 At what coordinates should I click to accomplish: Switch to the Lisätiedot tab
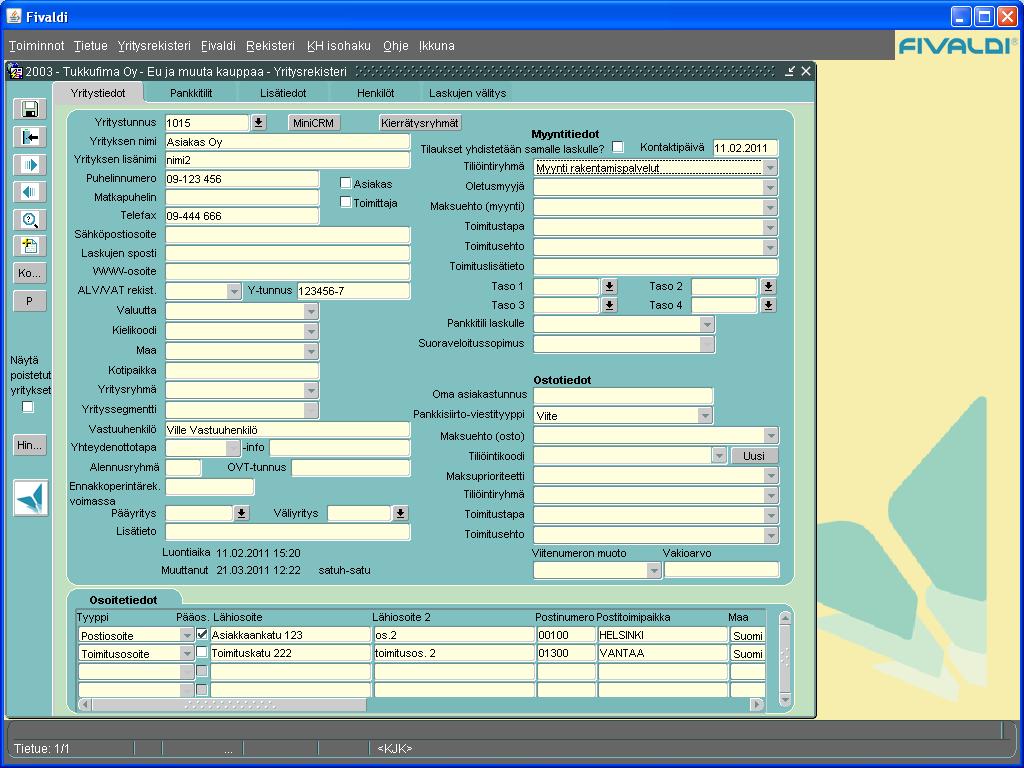[283, 93]
